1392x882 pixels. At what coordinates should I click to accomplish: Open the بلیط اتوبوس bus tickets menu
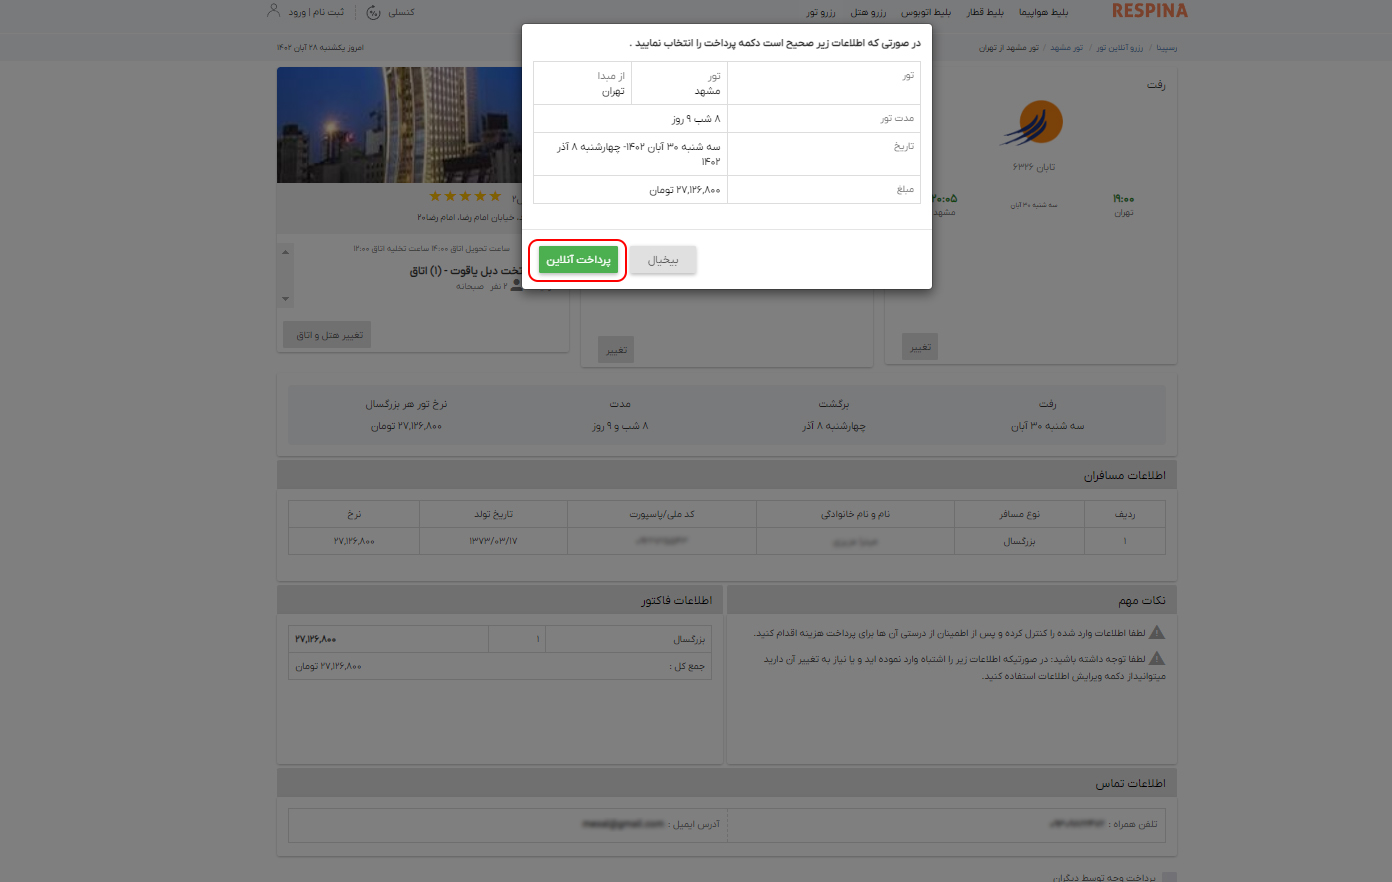(927, 12)
